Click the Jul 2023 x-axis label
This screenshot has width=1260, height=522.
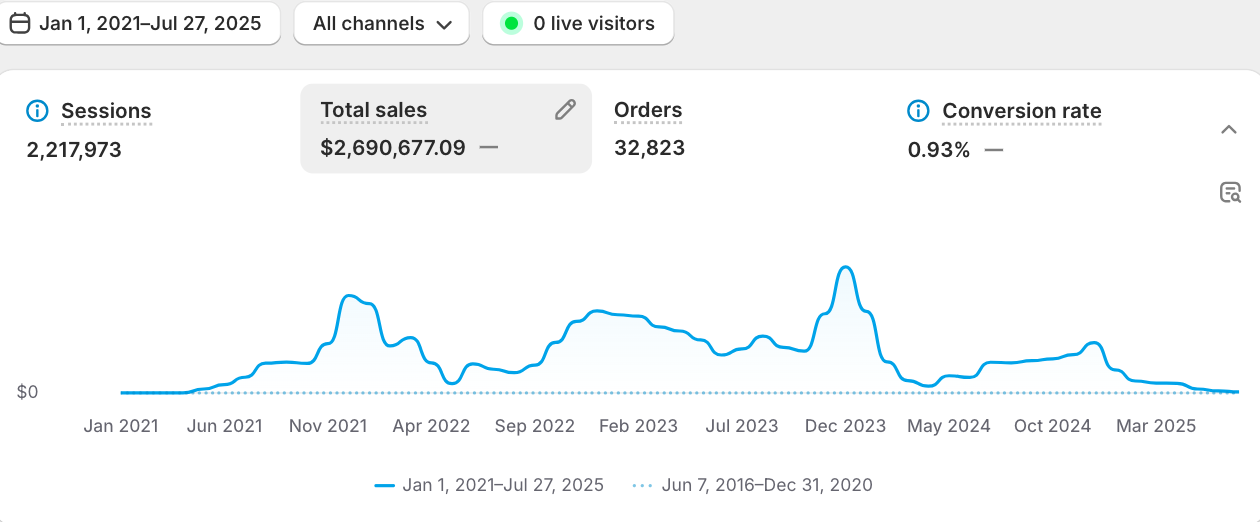[742, 426]
